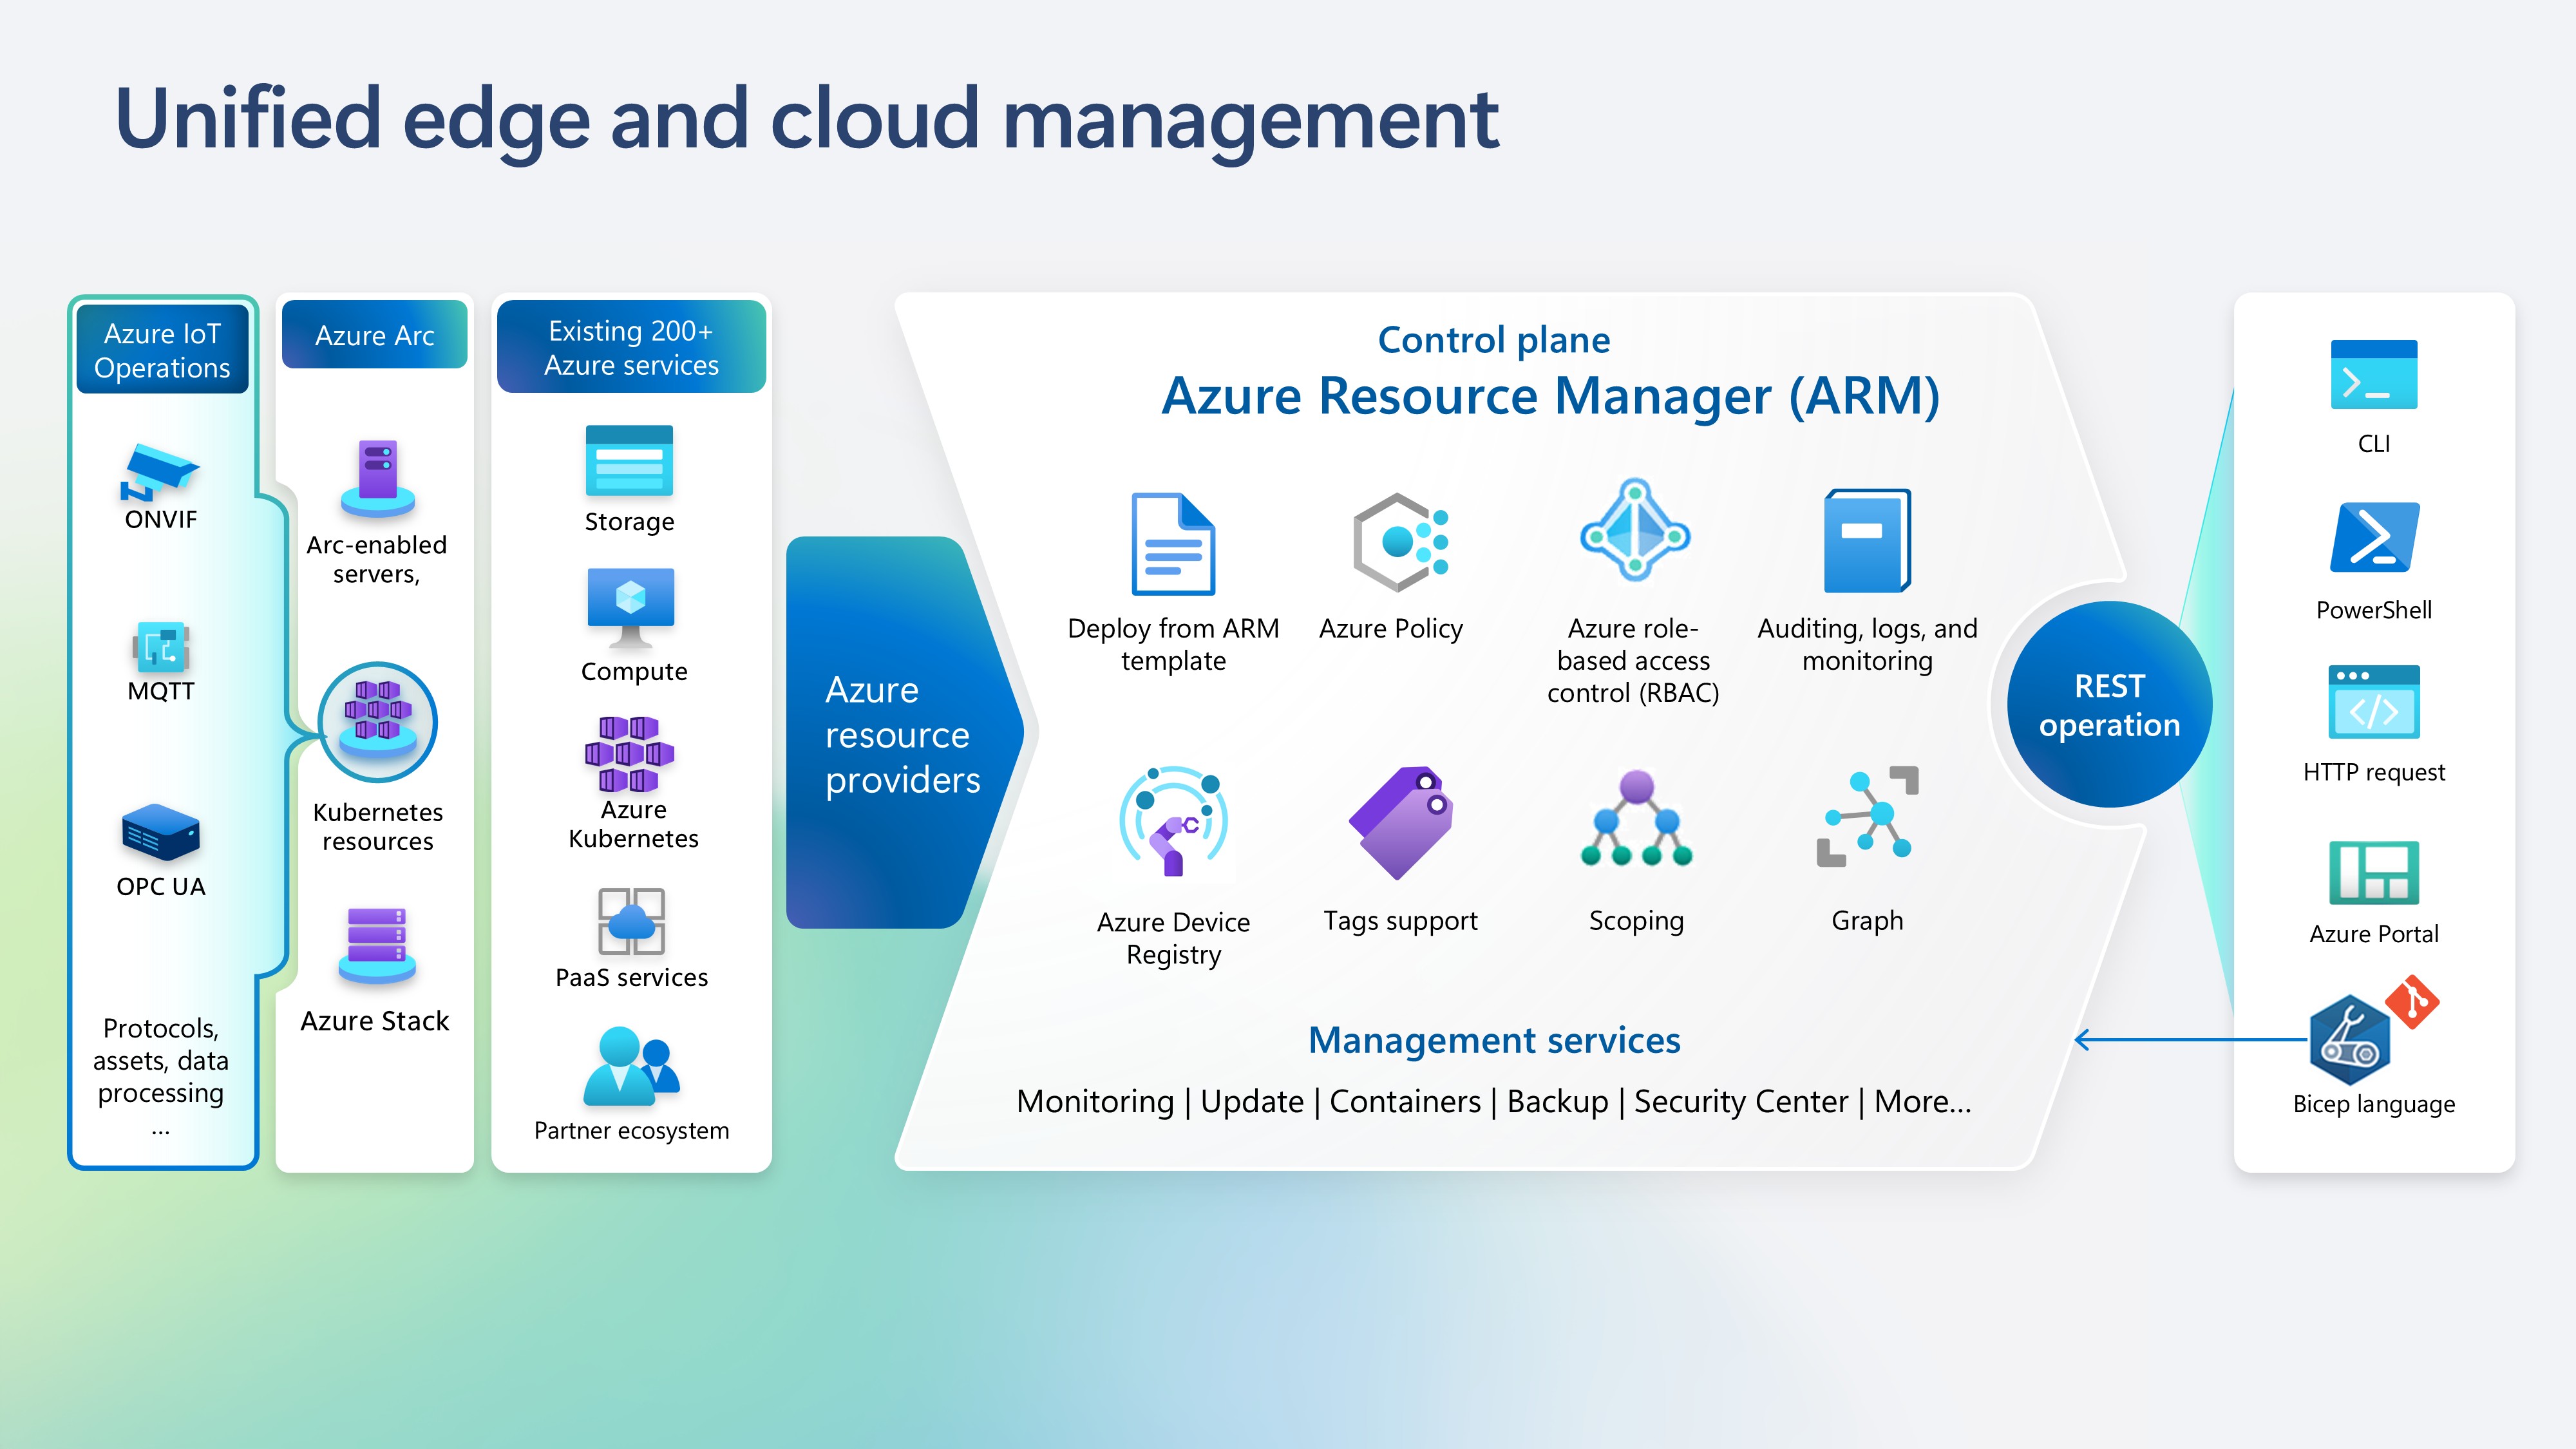
Task: Click the OPC UA device icon
Action: (161, 832)
